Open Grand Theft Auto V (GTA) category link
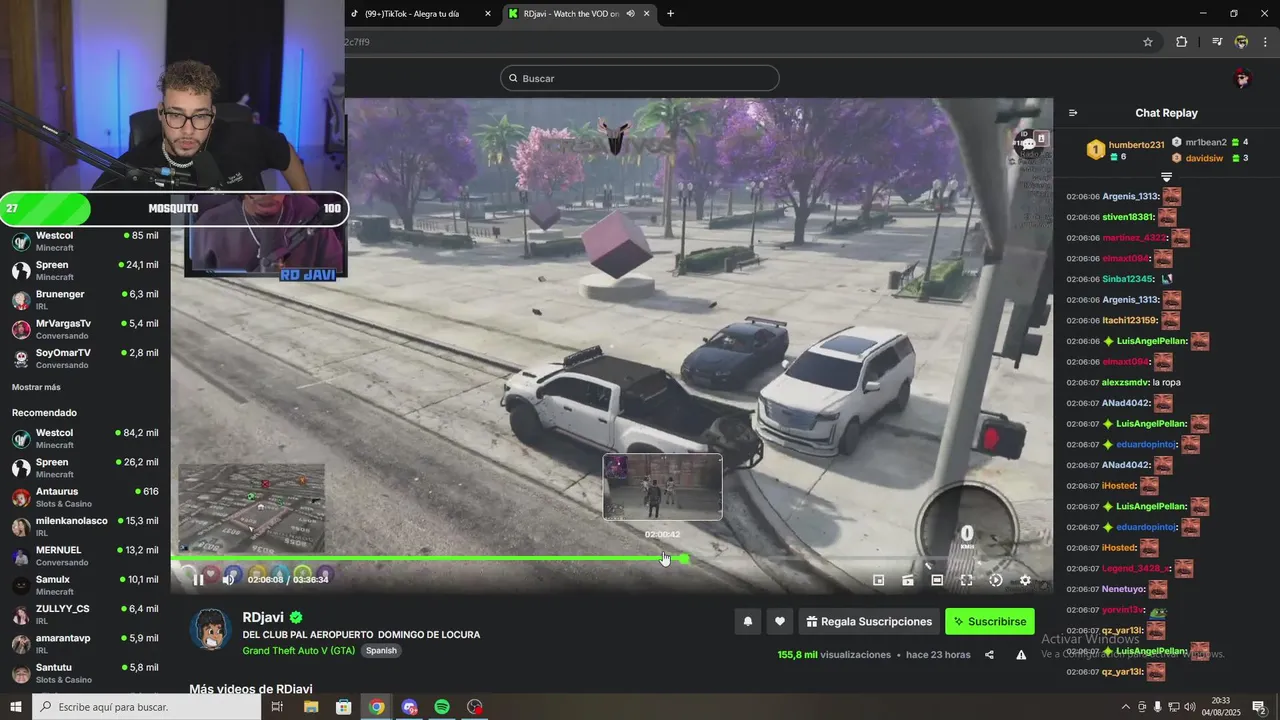1280x720 pixels. click(298, 651)
